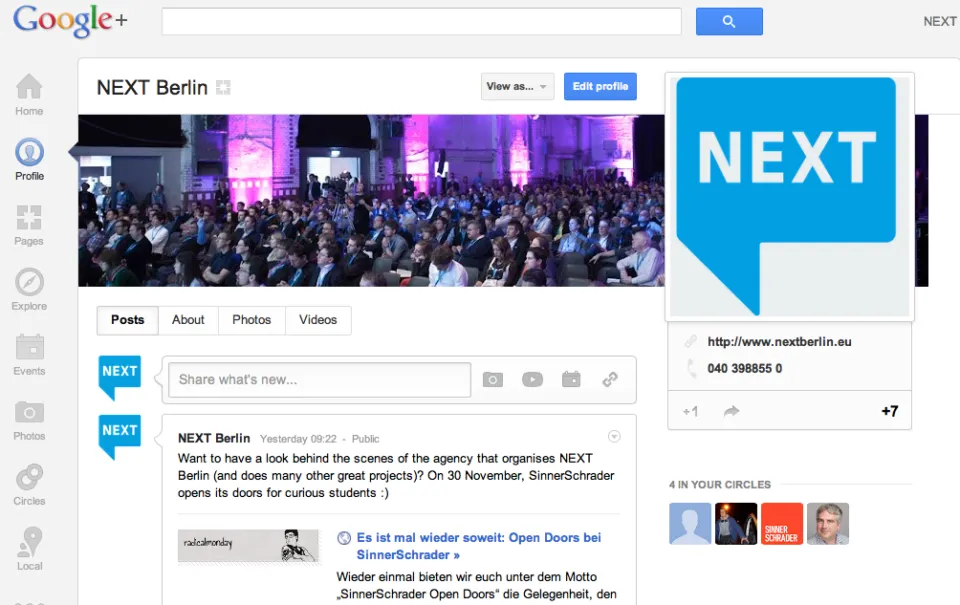Click the radicalmonday article thumbnail
The image size is (960, 605).
(249, 545)
